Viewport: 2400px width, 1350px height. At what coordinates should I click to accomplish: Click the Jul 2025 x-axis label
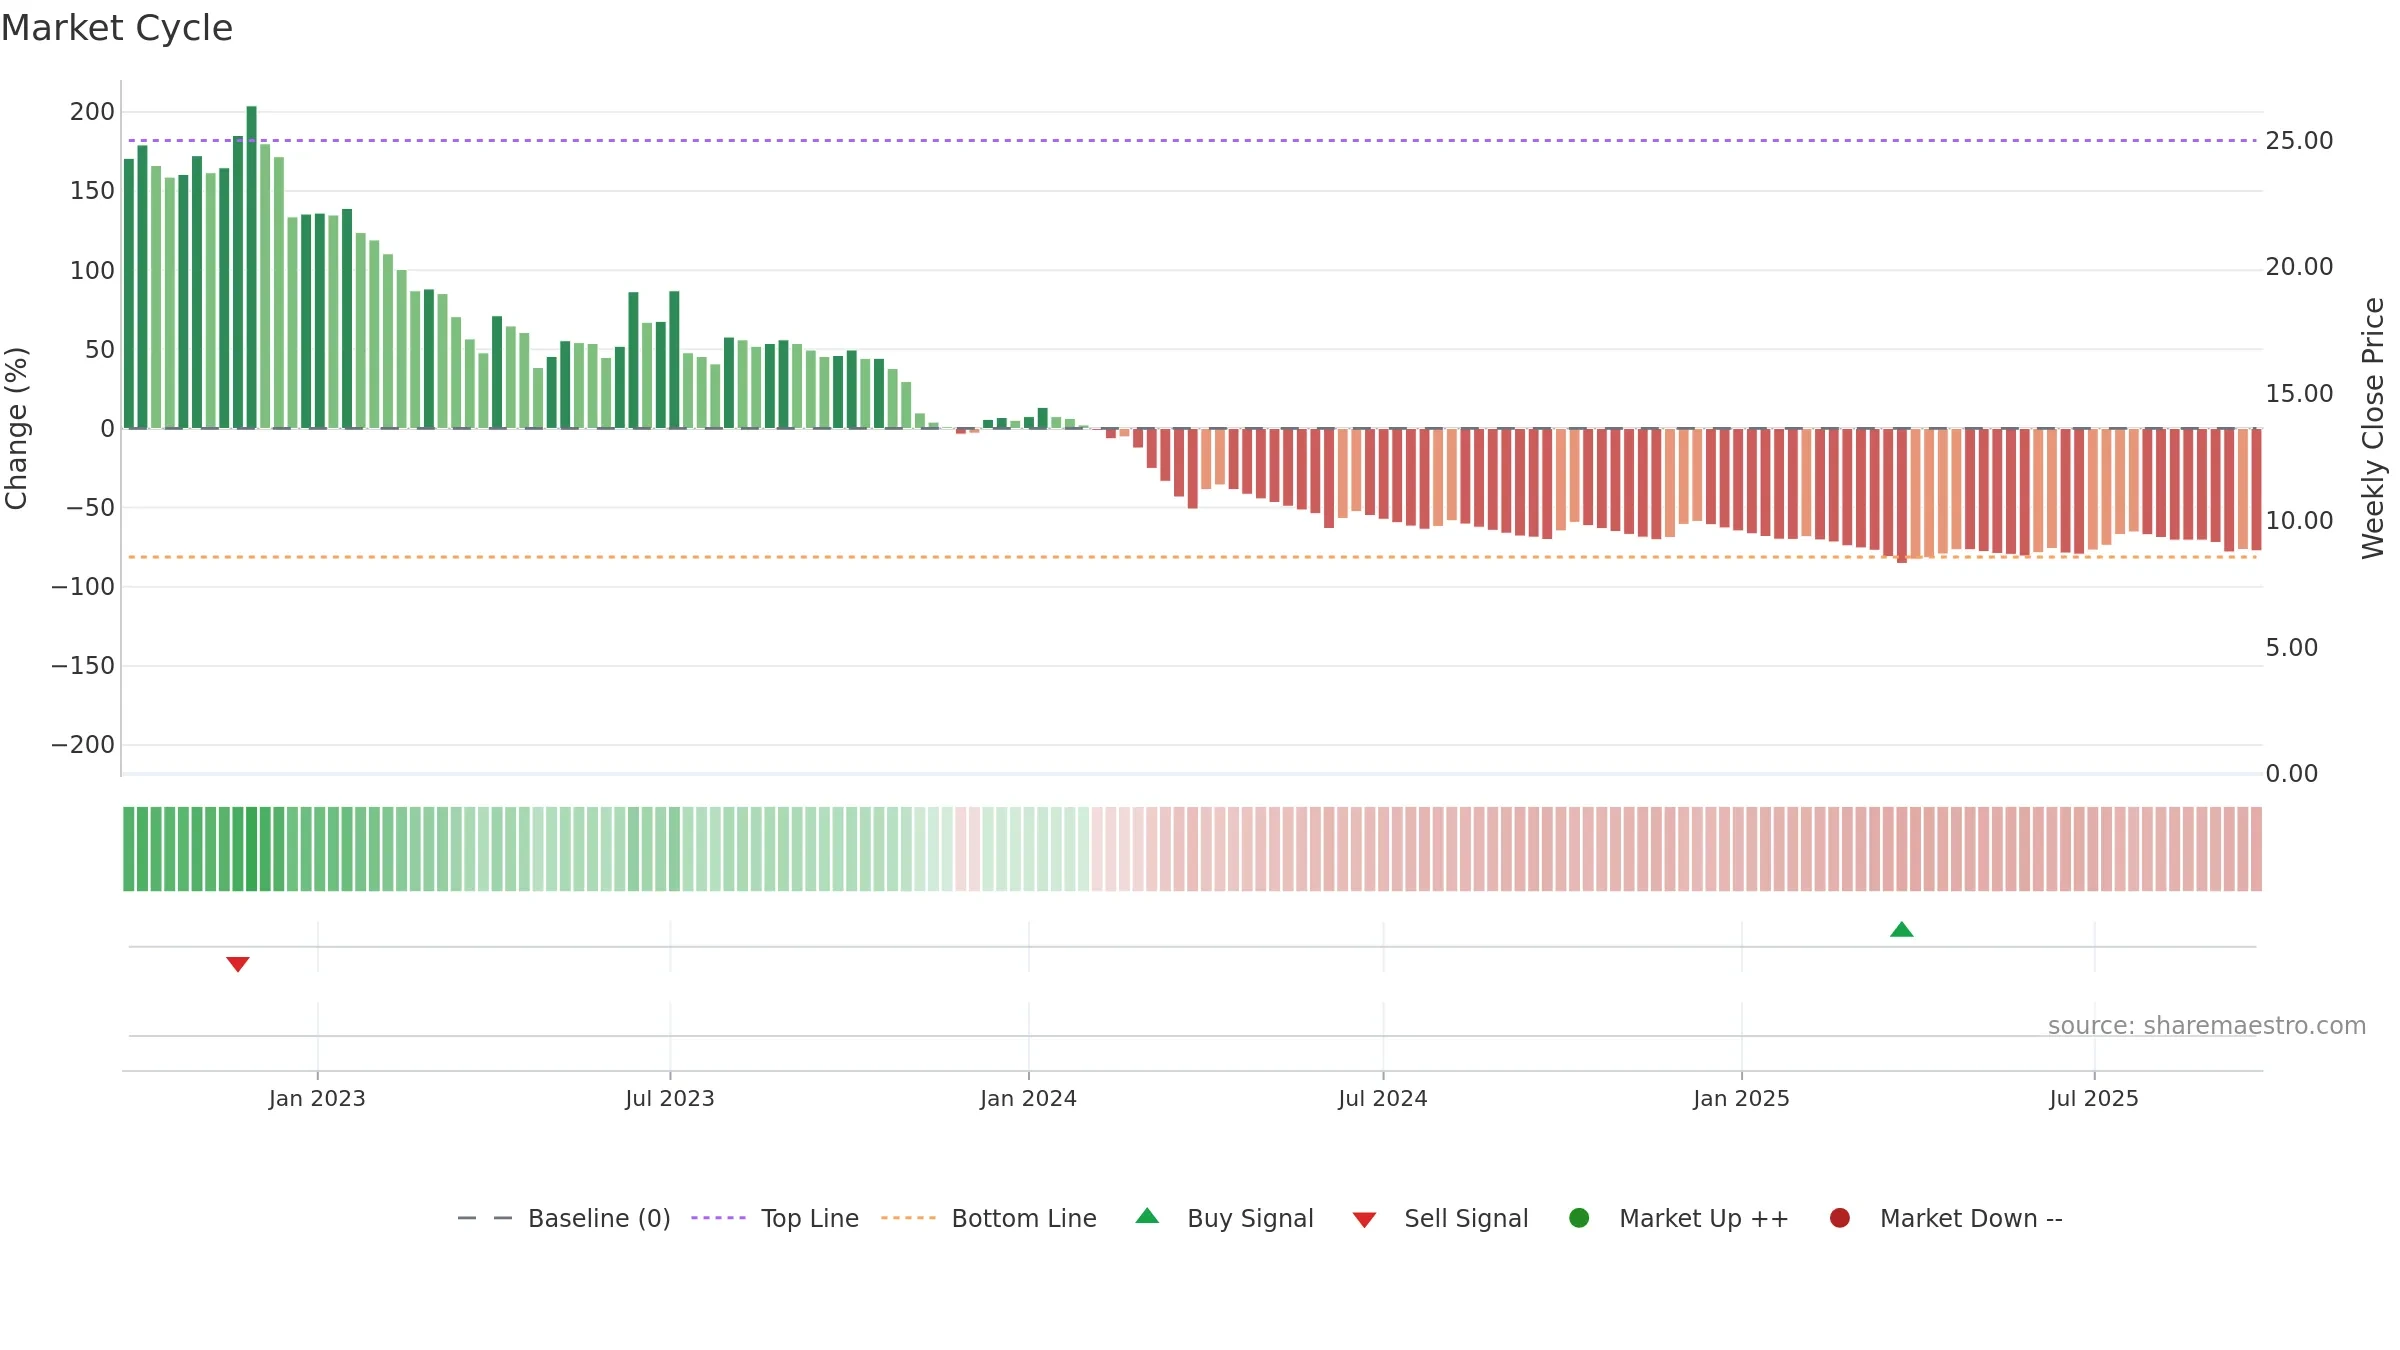[2094, 1099]
